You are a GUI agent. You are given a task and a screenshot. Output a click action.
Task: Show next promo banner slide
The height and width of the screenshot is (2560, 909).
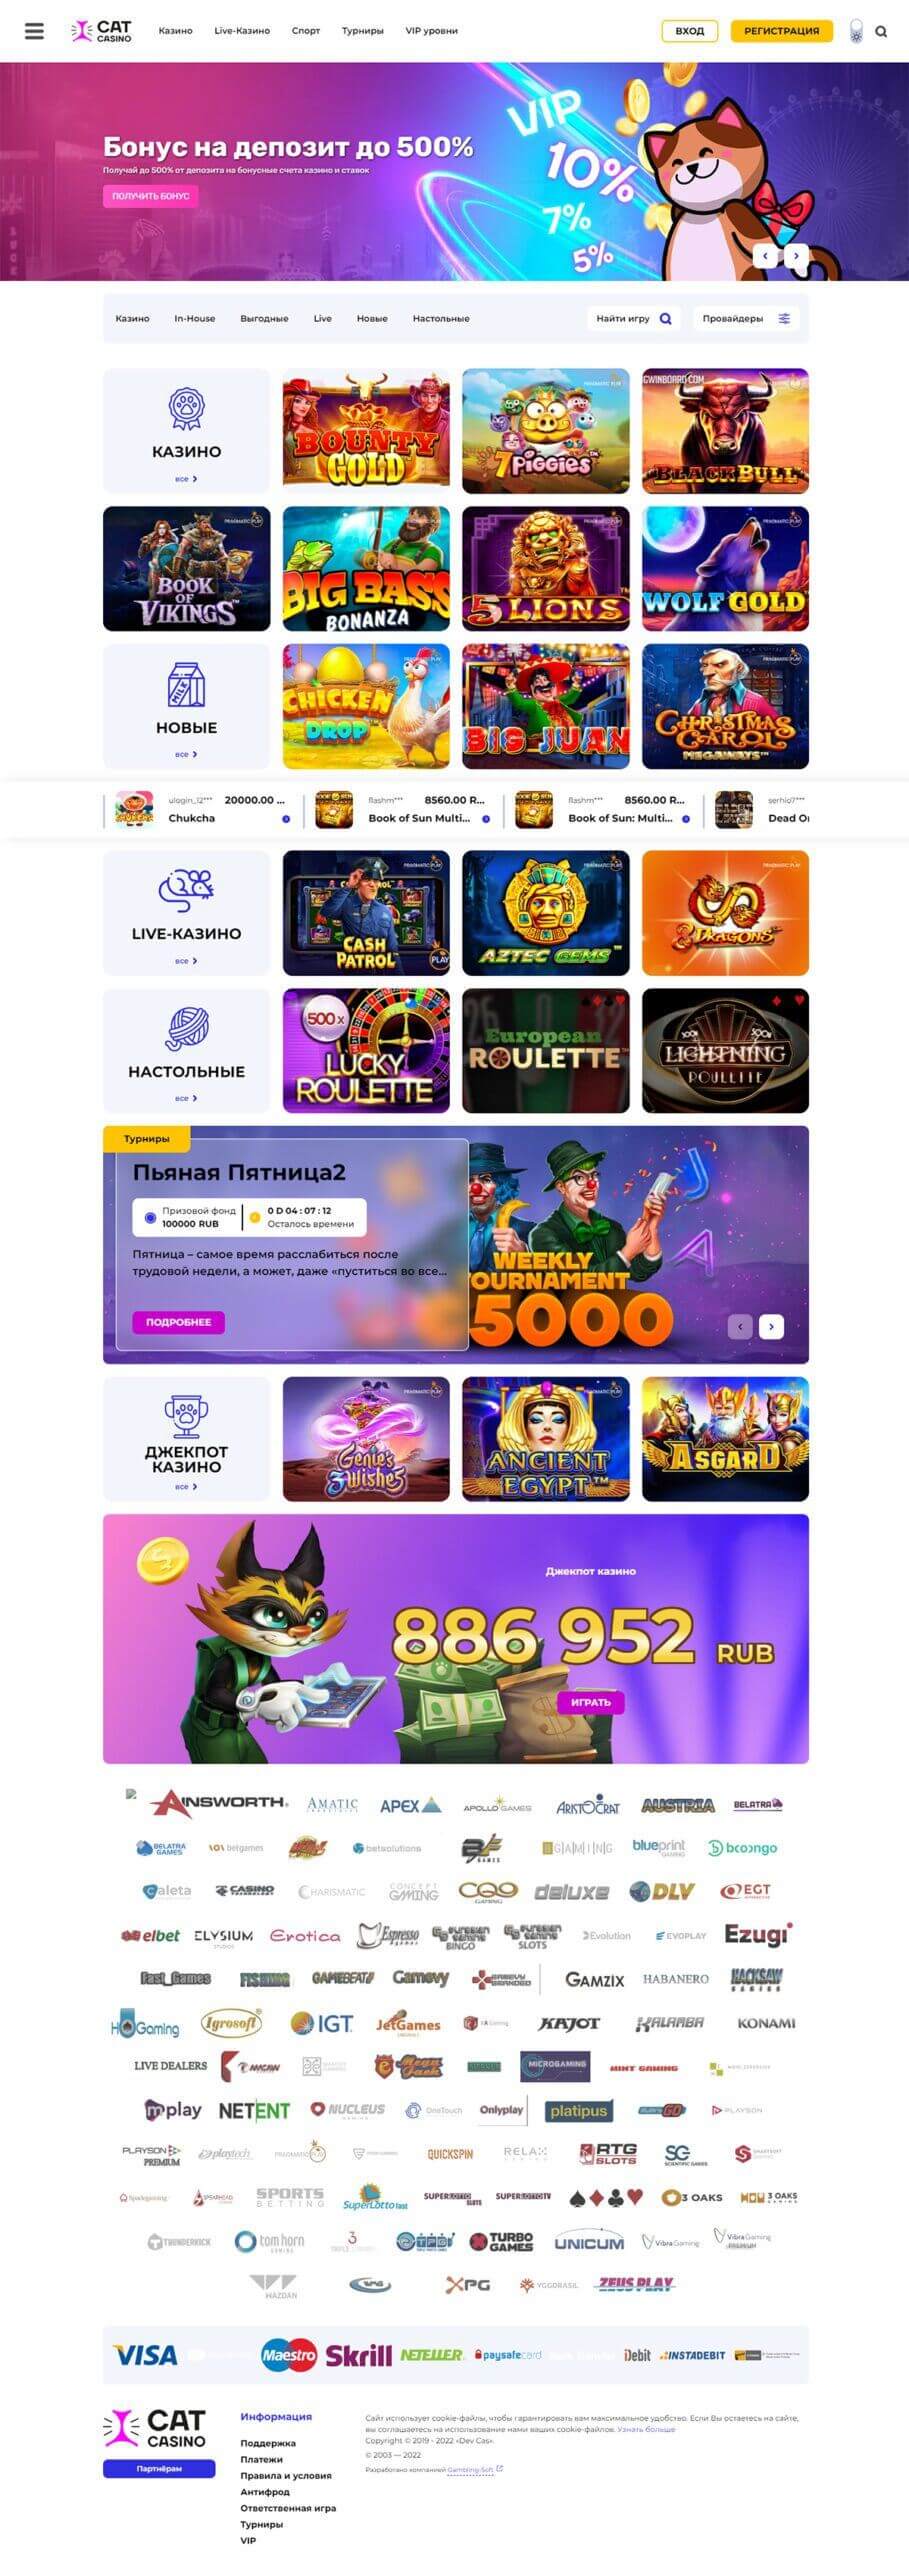coord(796,256)
